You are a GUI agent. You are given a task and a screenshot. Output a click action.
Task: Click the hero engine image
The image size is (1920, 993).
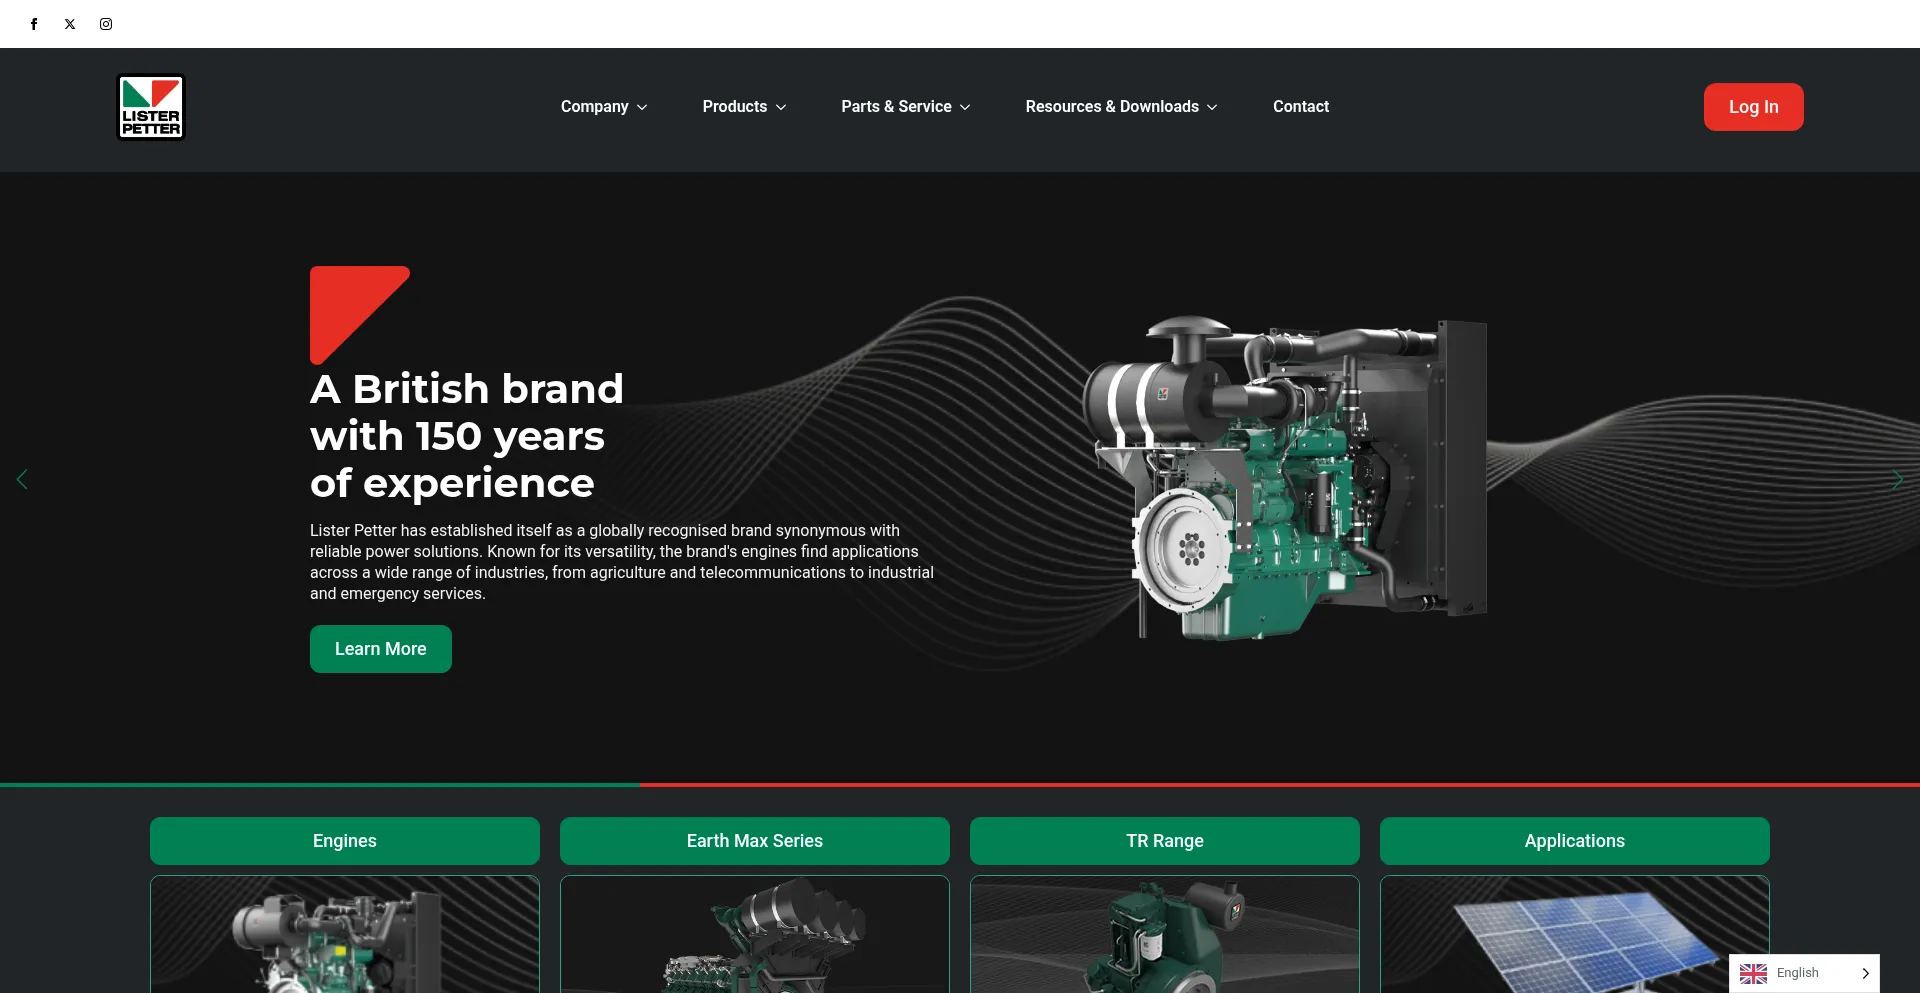(x=1285, y=478)
